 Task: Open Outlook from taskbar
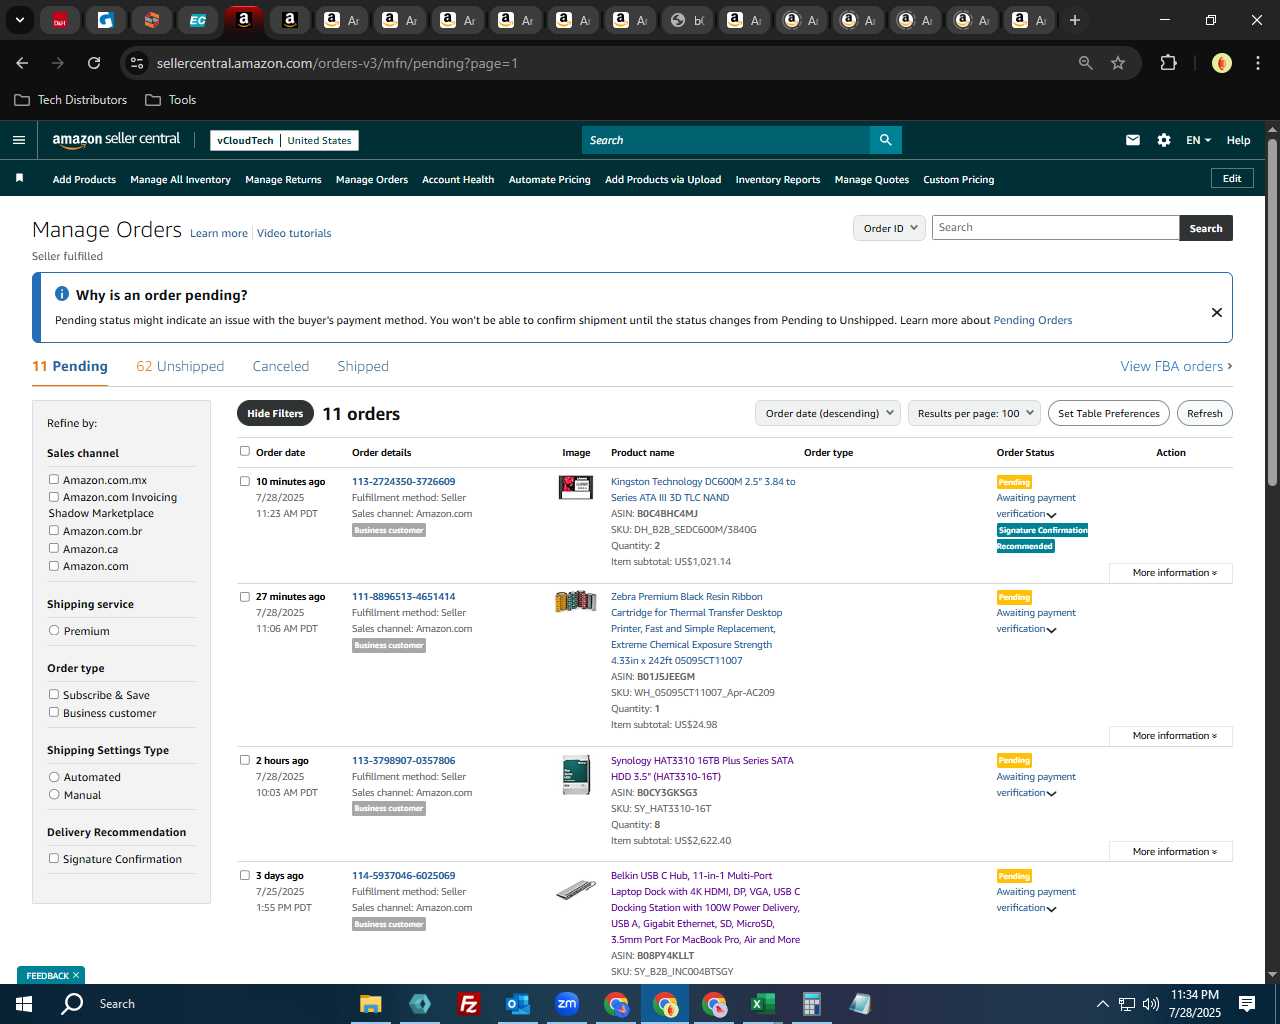[x=517, y=1004]
